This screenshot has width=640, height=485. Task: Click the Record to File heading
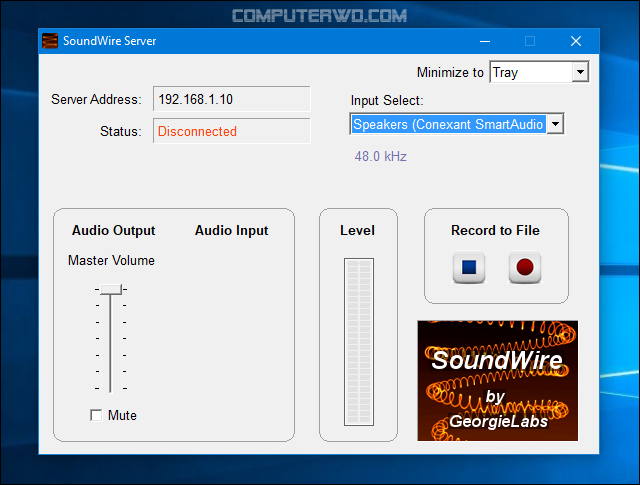495,230
